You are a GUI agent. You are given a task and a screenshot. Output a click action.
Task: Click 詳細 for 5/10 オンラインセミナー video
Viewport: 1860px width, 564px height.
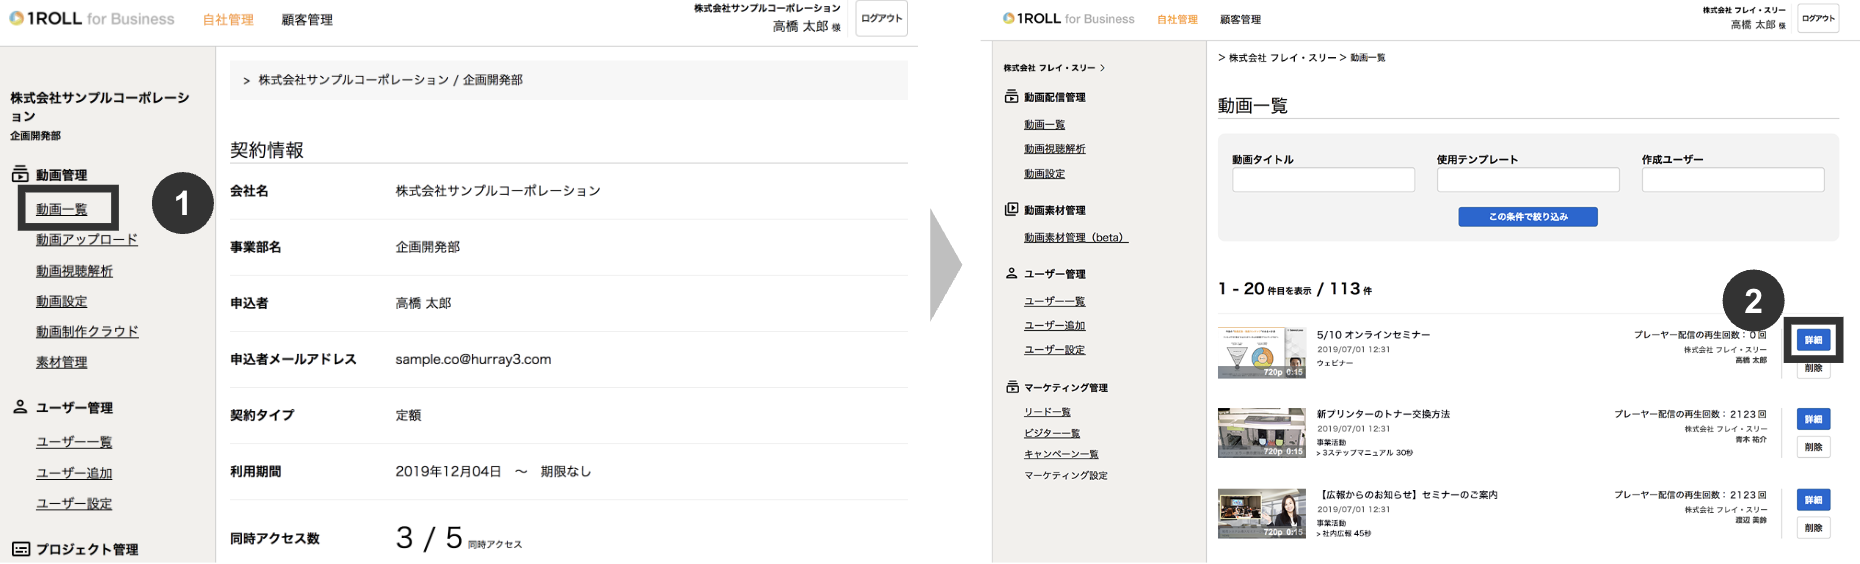click(x=1813, y=340)
